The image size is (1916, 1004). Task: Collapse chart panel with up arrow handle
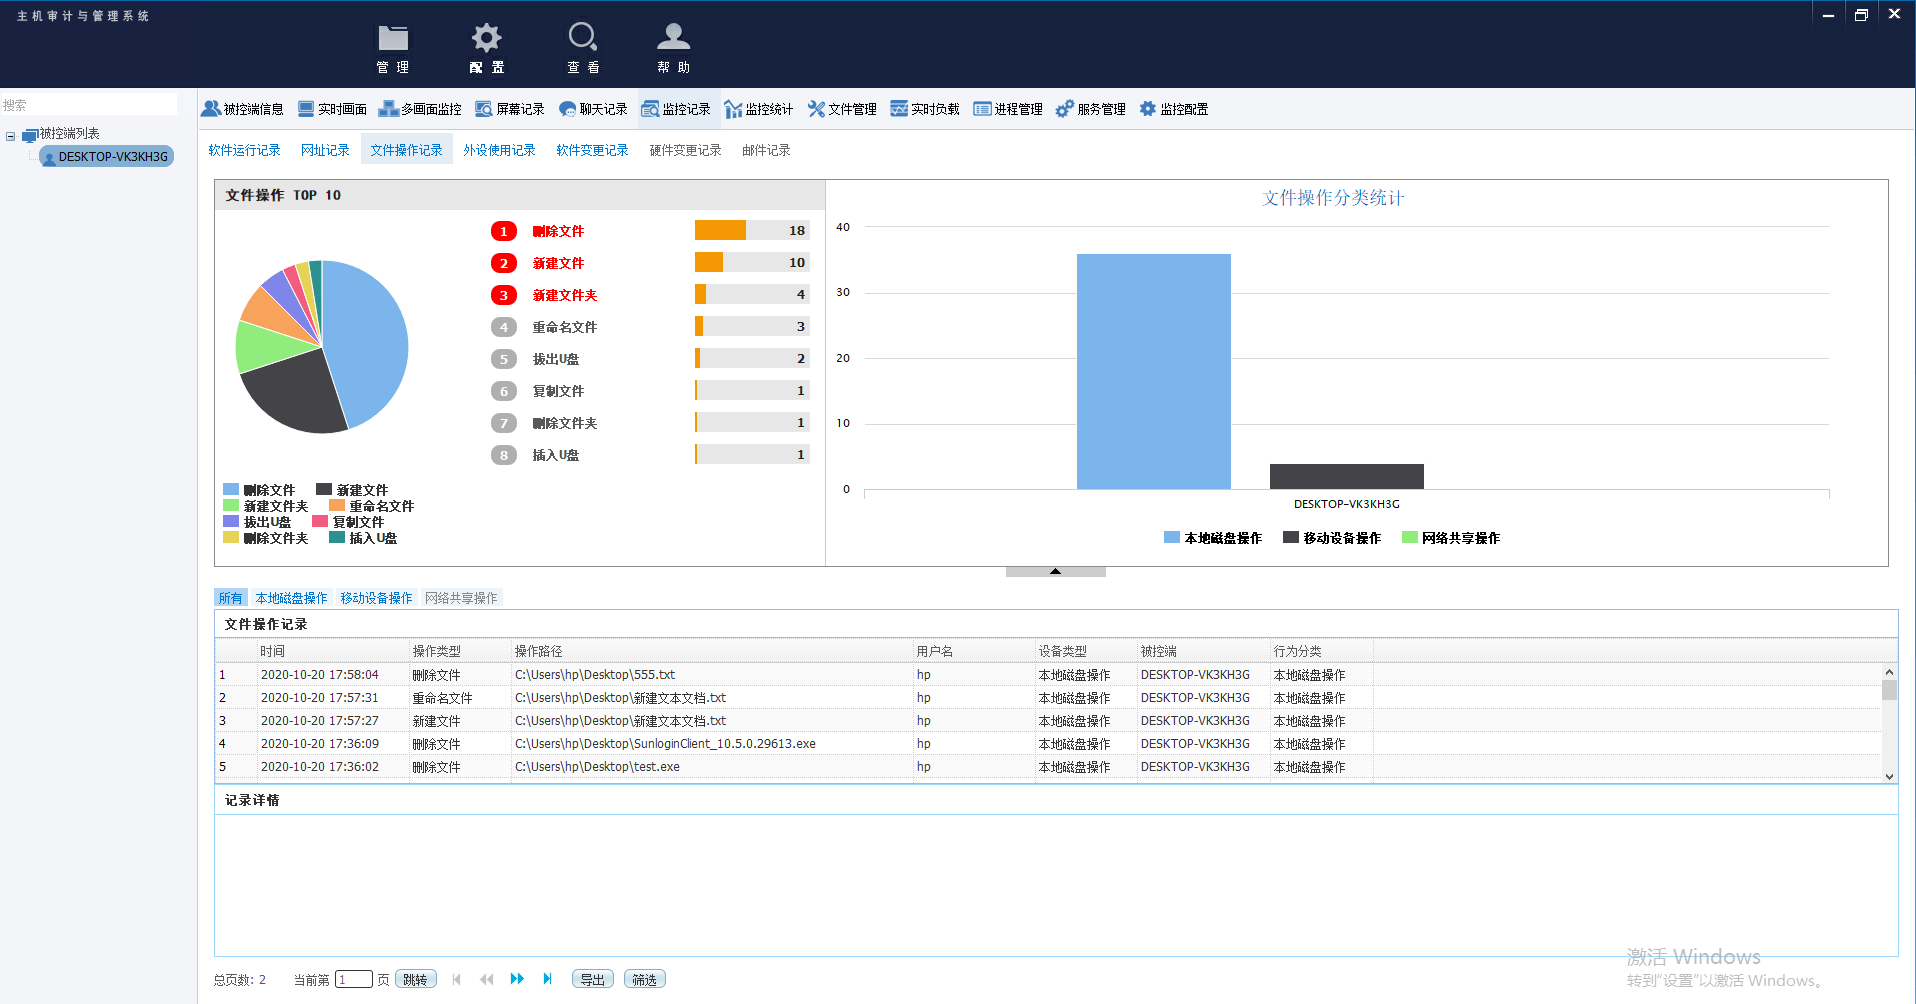[x=1055, y=571]
